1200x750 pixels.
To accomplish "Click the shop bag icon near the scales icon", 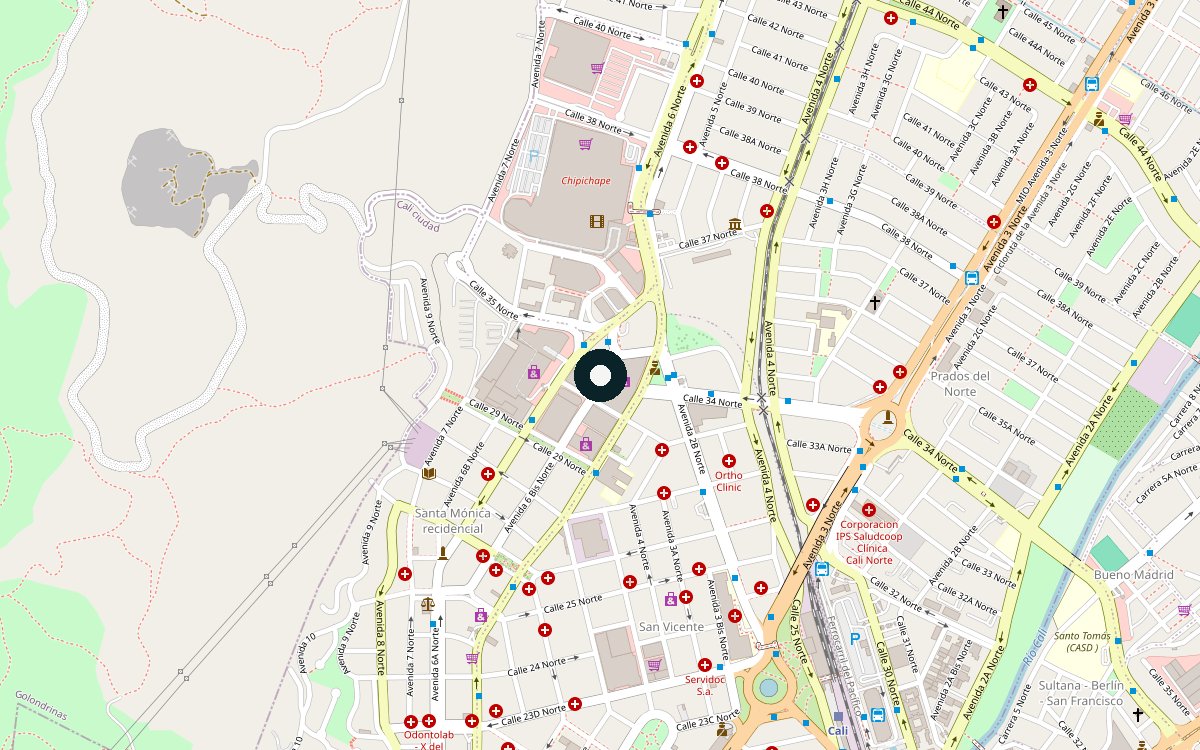I will pos(481,615).
